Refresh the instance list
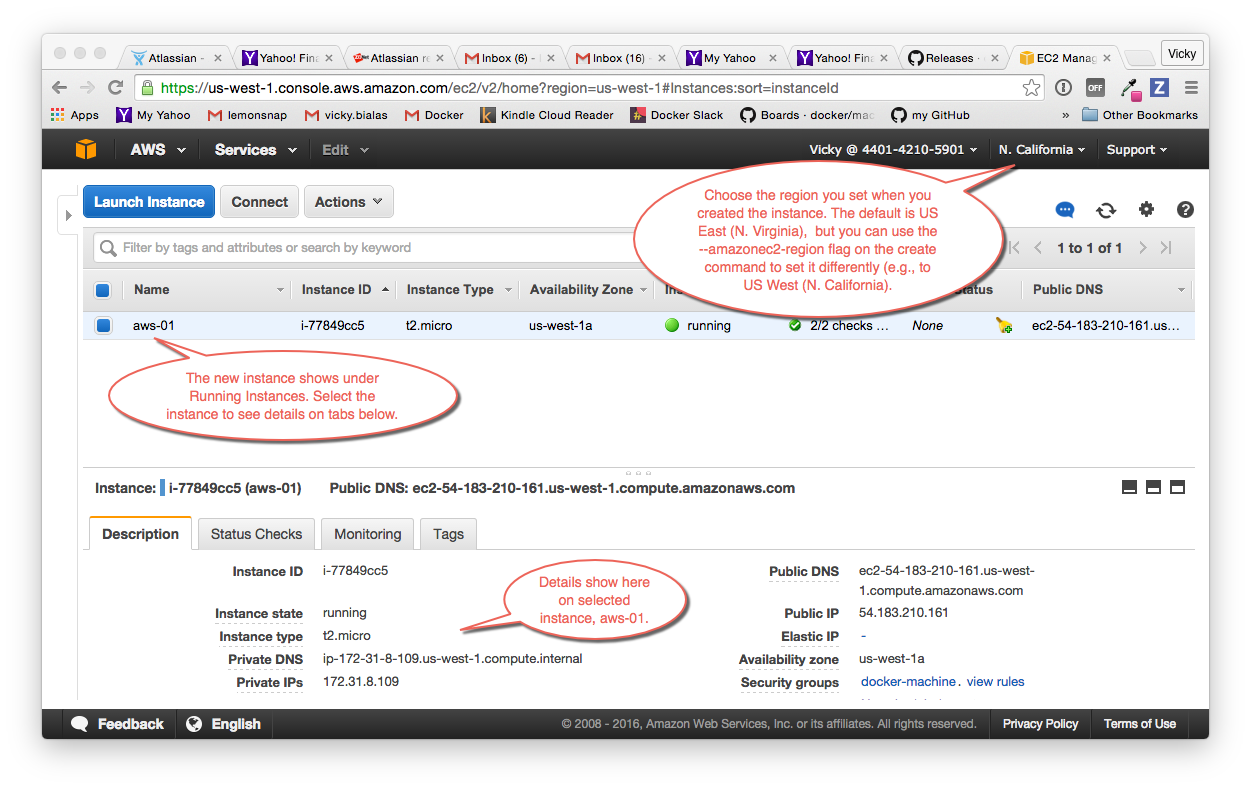Screen dimensions: 1251x789 click(x=1105, y=210)
